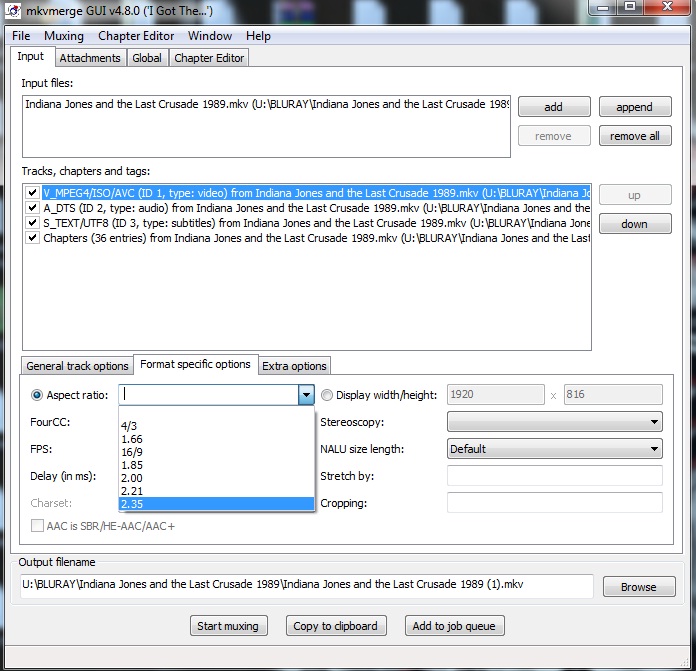The height and width of the screenshot is (671, 696).
Task: Click the Aspect ratio text field
Action: [x=209, y=395]
